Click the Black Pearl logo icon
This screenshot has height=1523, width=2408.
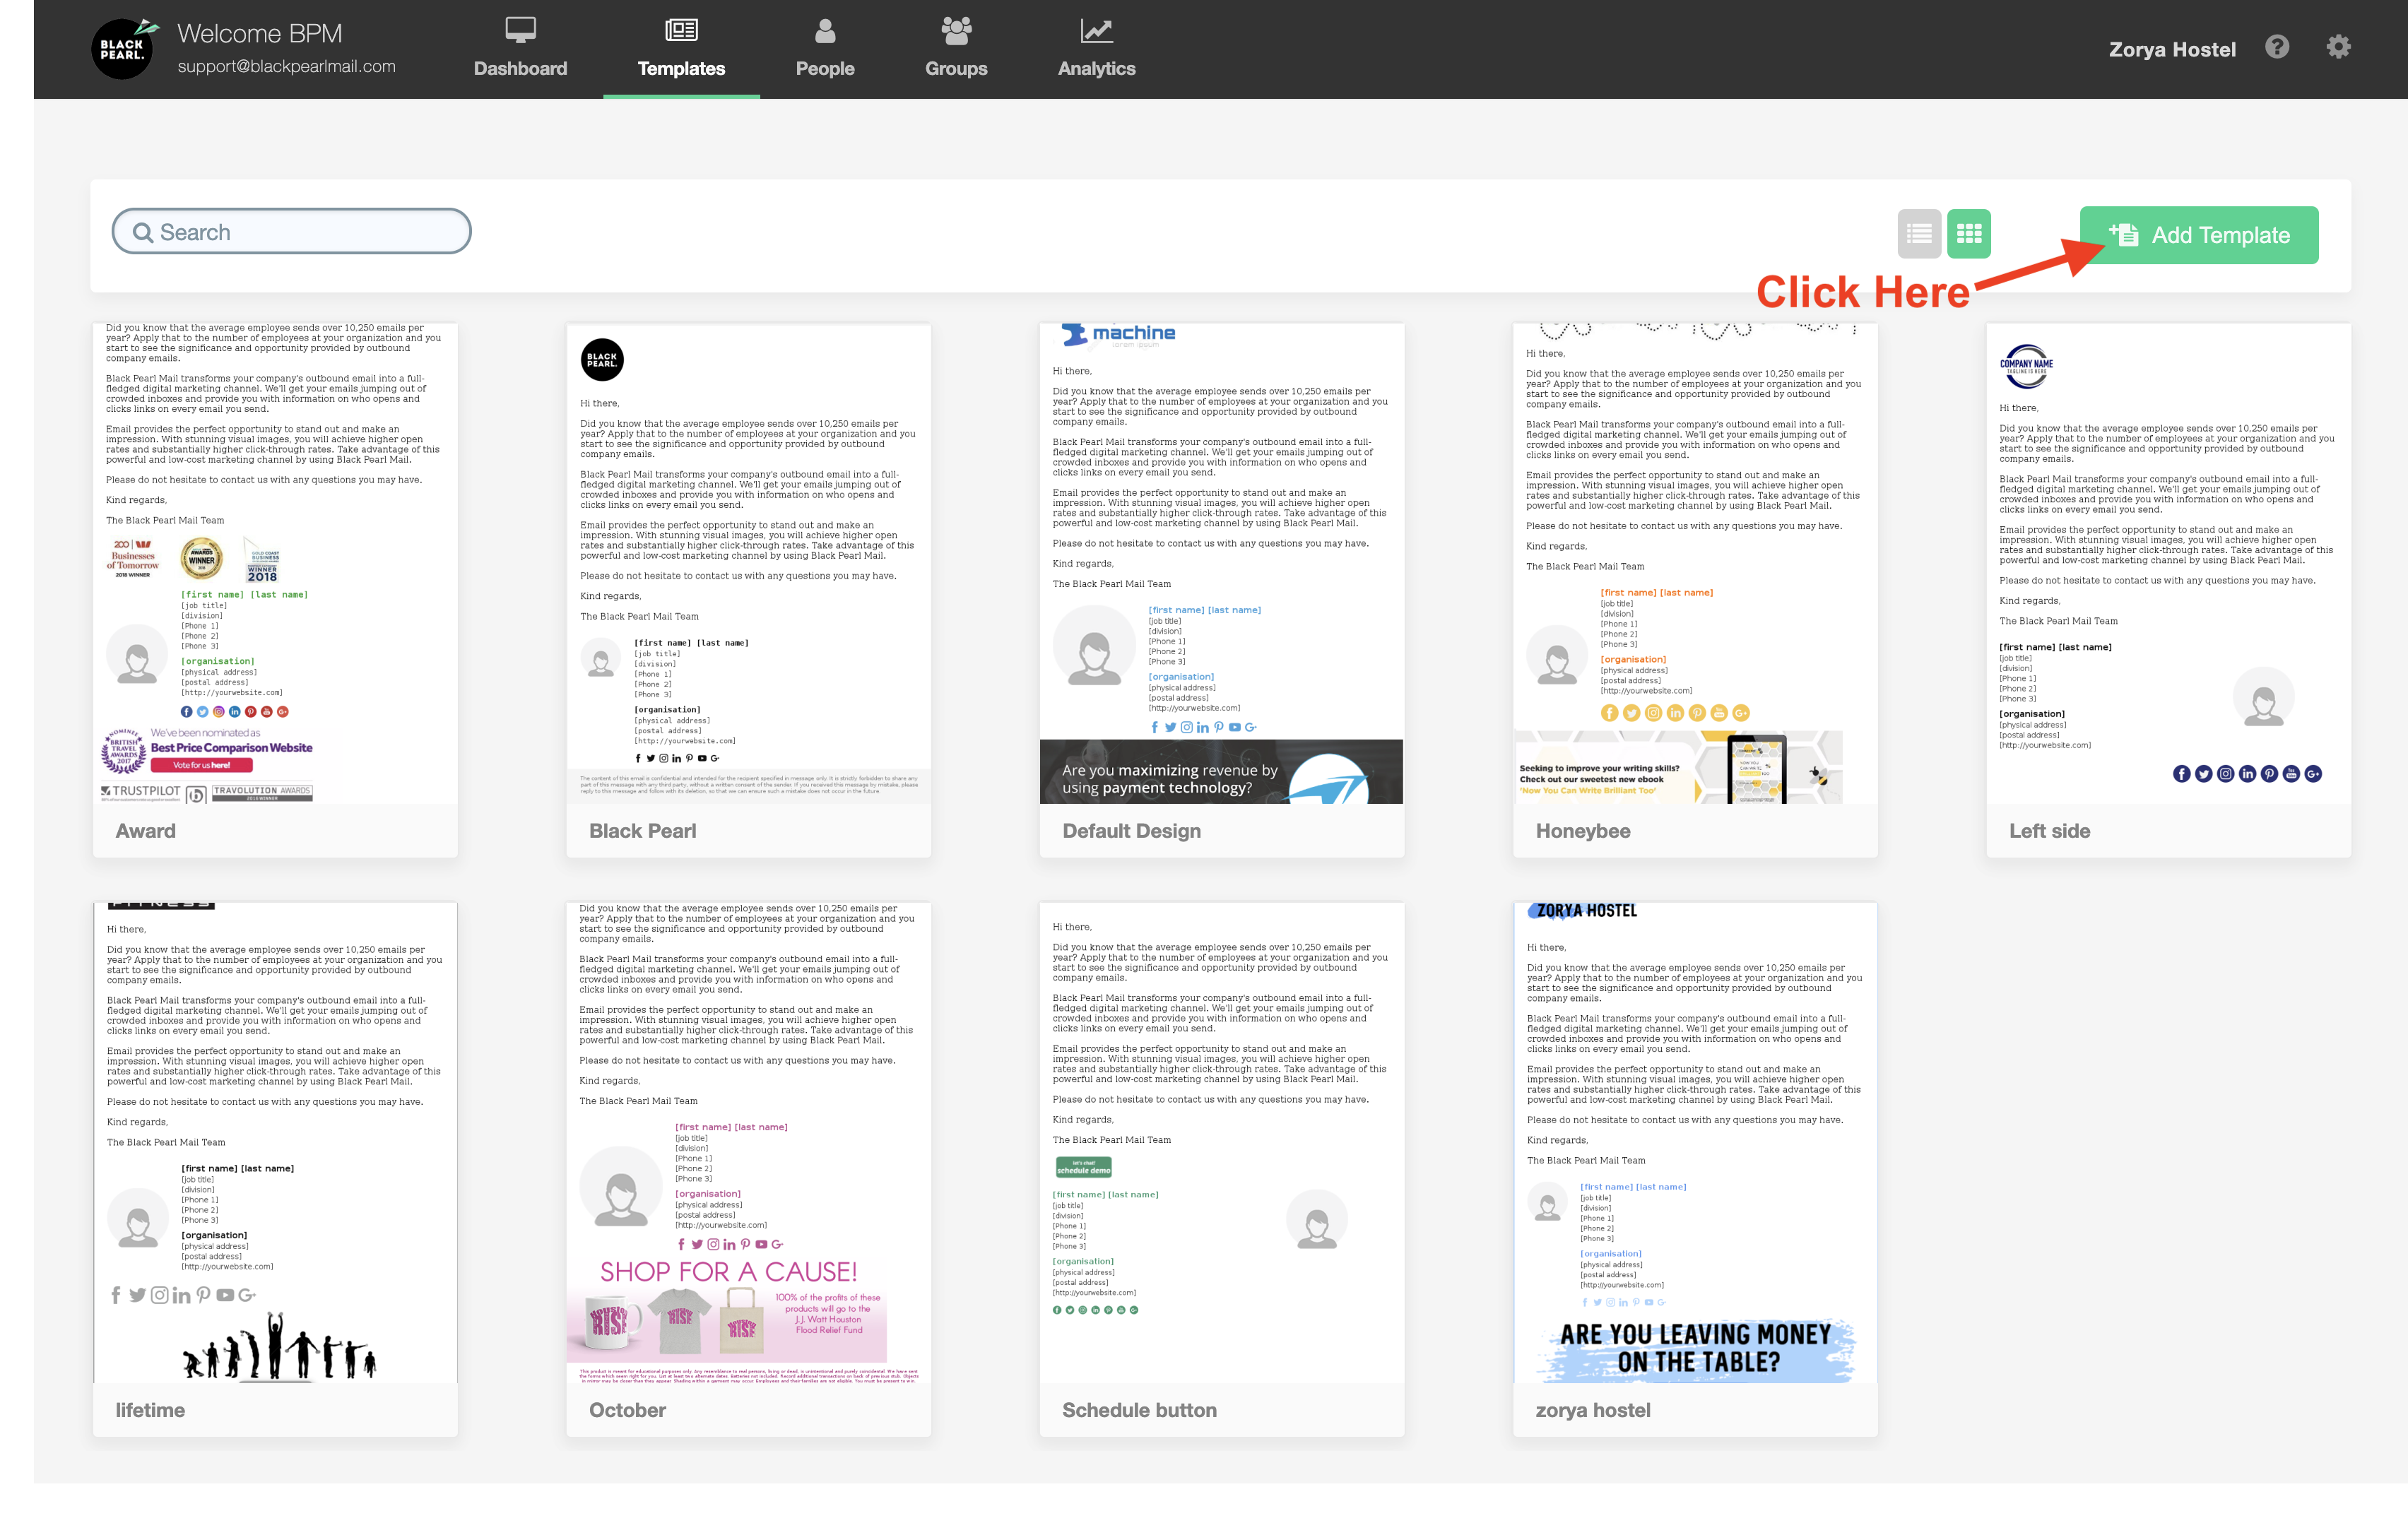pyautogui.click(x=122, y=48)
